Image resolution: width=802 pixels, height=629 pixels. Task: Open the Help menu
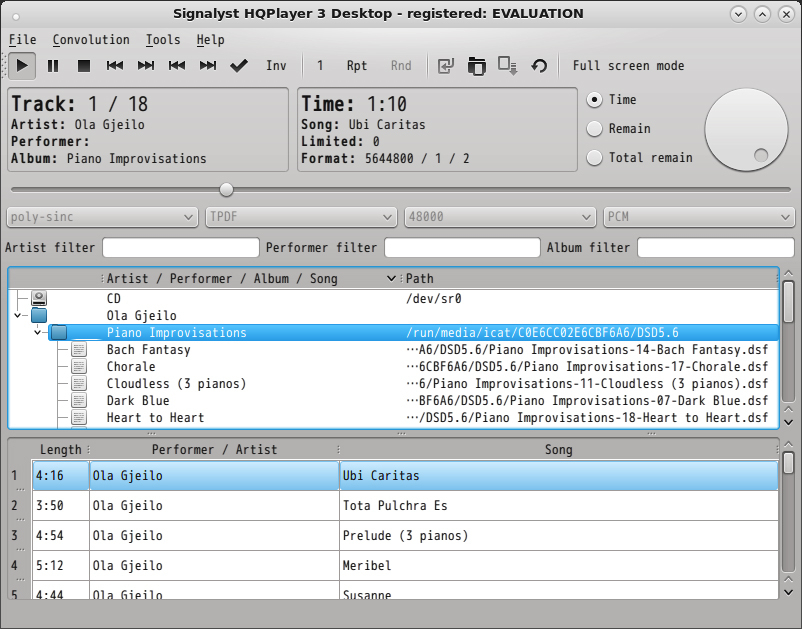click(210, 40)
